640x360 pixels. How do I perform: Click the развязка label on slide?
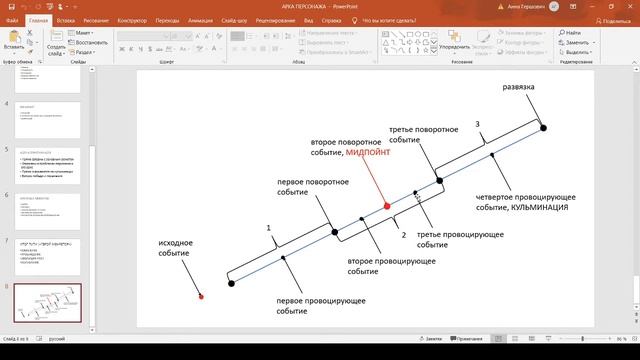click(518, 87)
